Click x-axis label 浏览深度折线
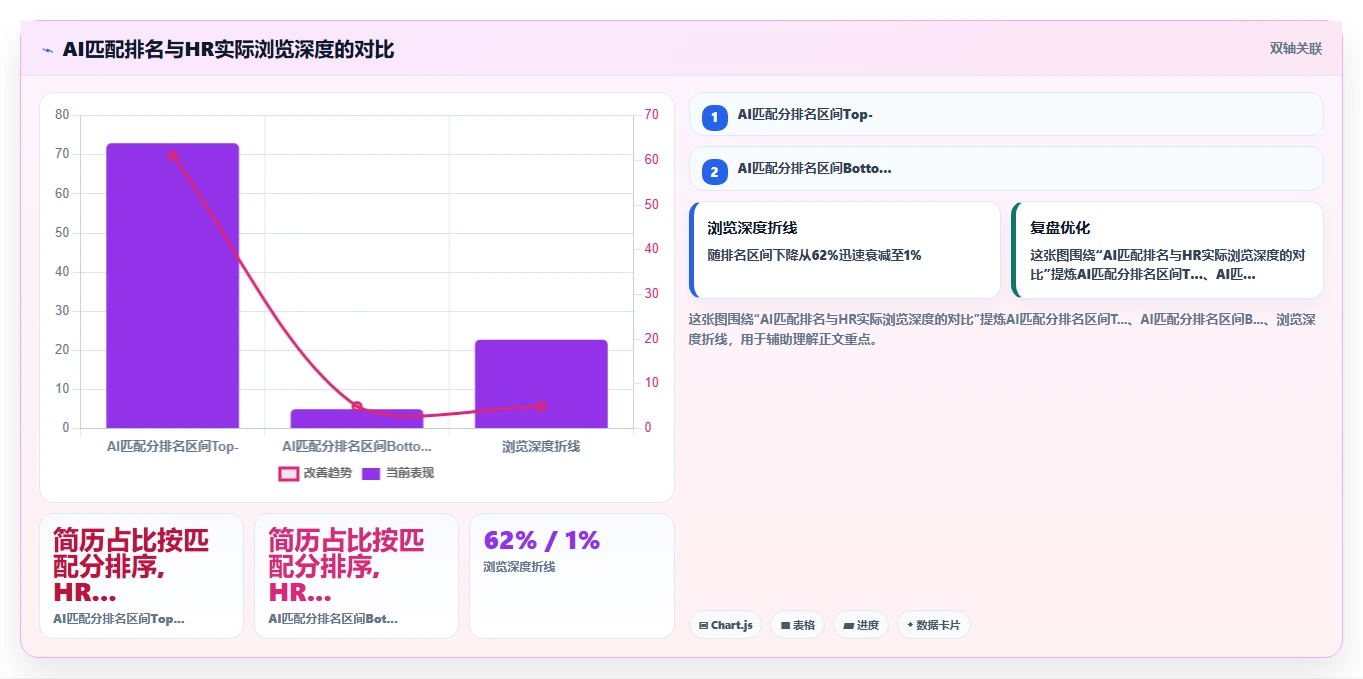Screen dimensions: 1363x679 point(541,446)
